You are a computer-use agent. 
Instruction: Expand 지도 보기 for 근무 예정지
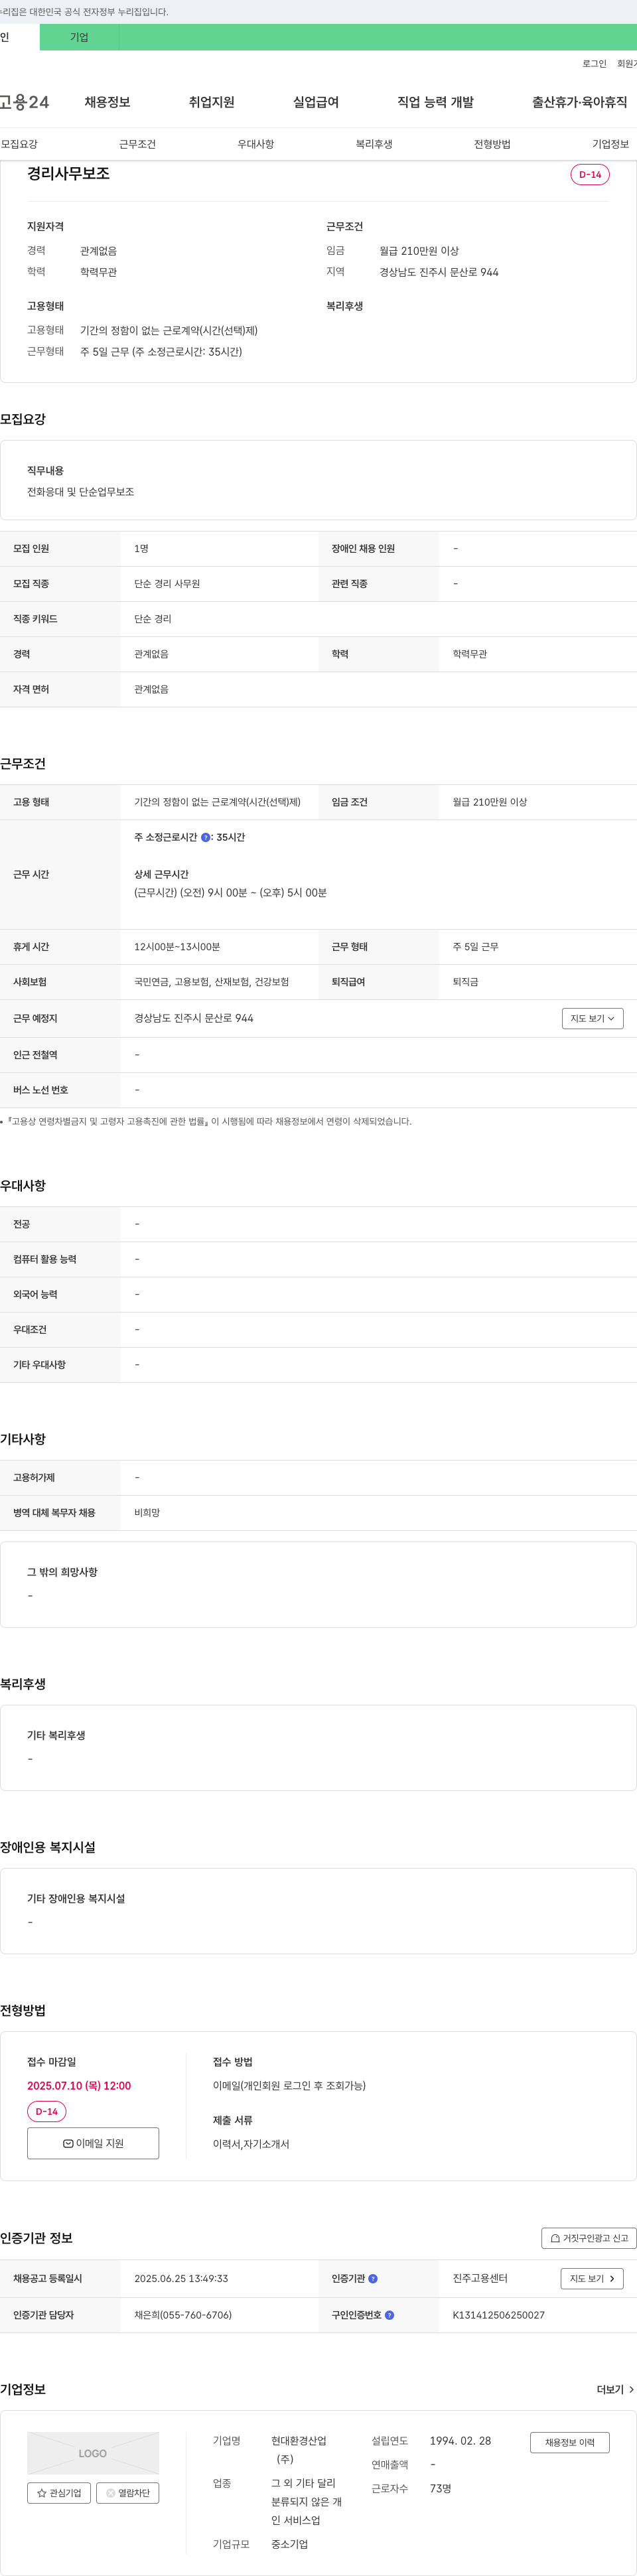tap(593, 1018)
